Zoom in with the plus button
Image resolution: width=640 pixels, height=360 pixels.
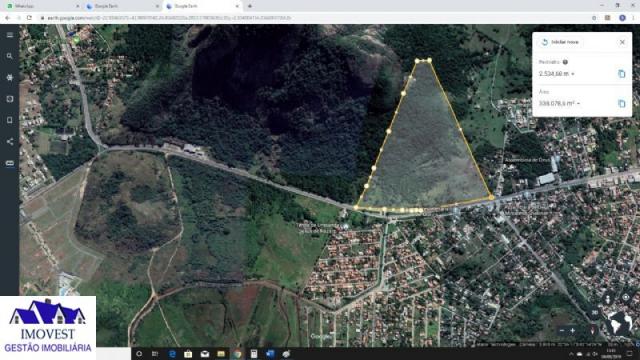573,331
